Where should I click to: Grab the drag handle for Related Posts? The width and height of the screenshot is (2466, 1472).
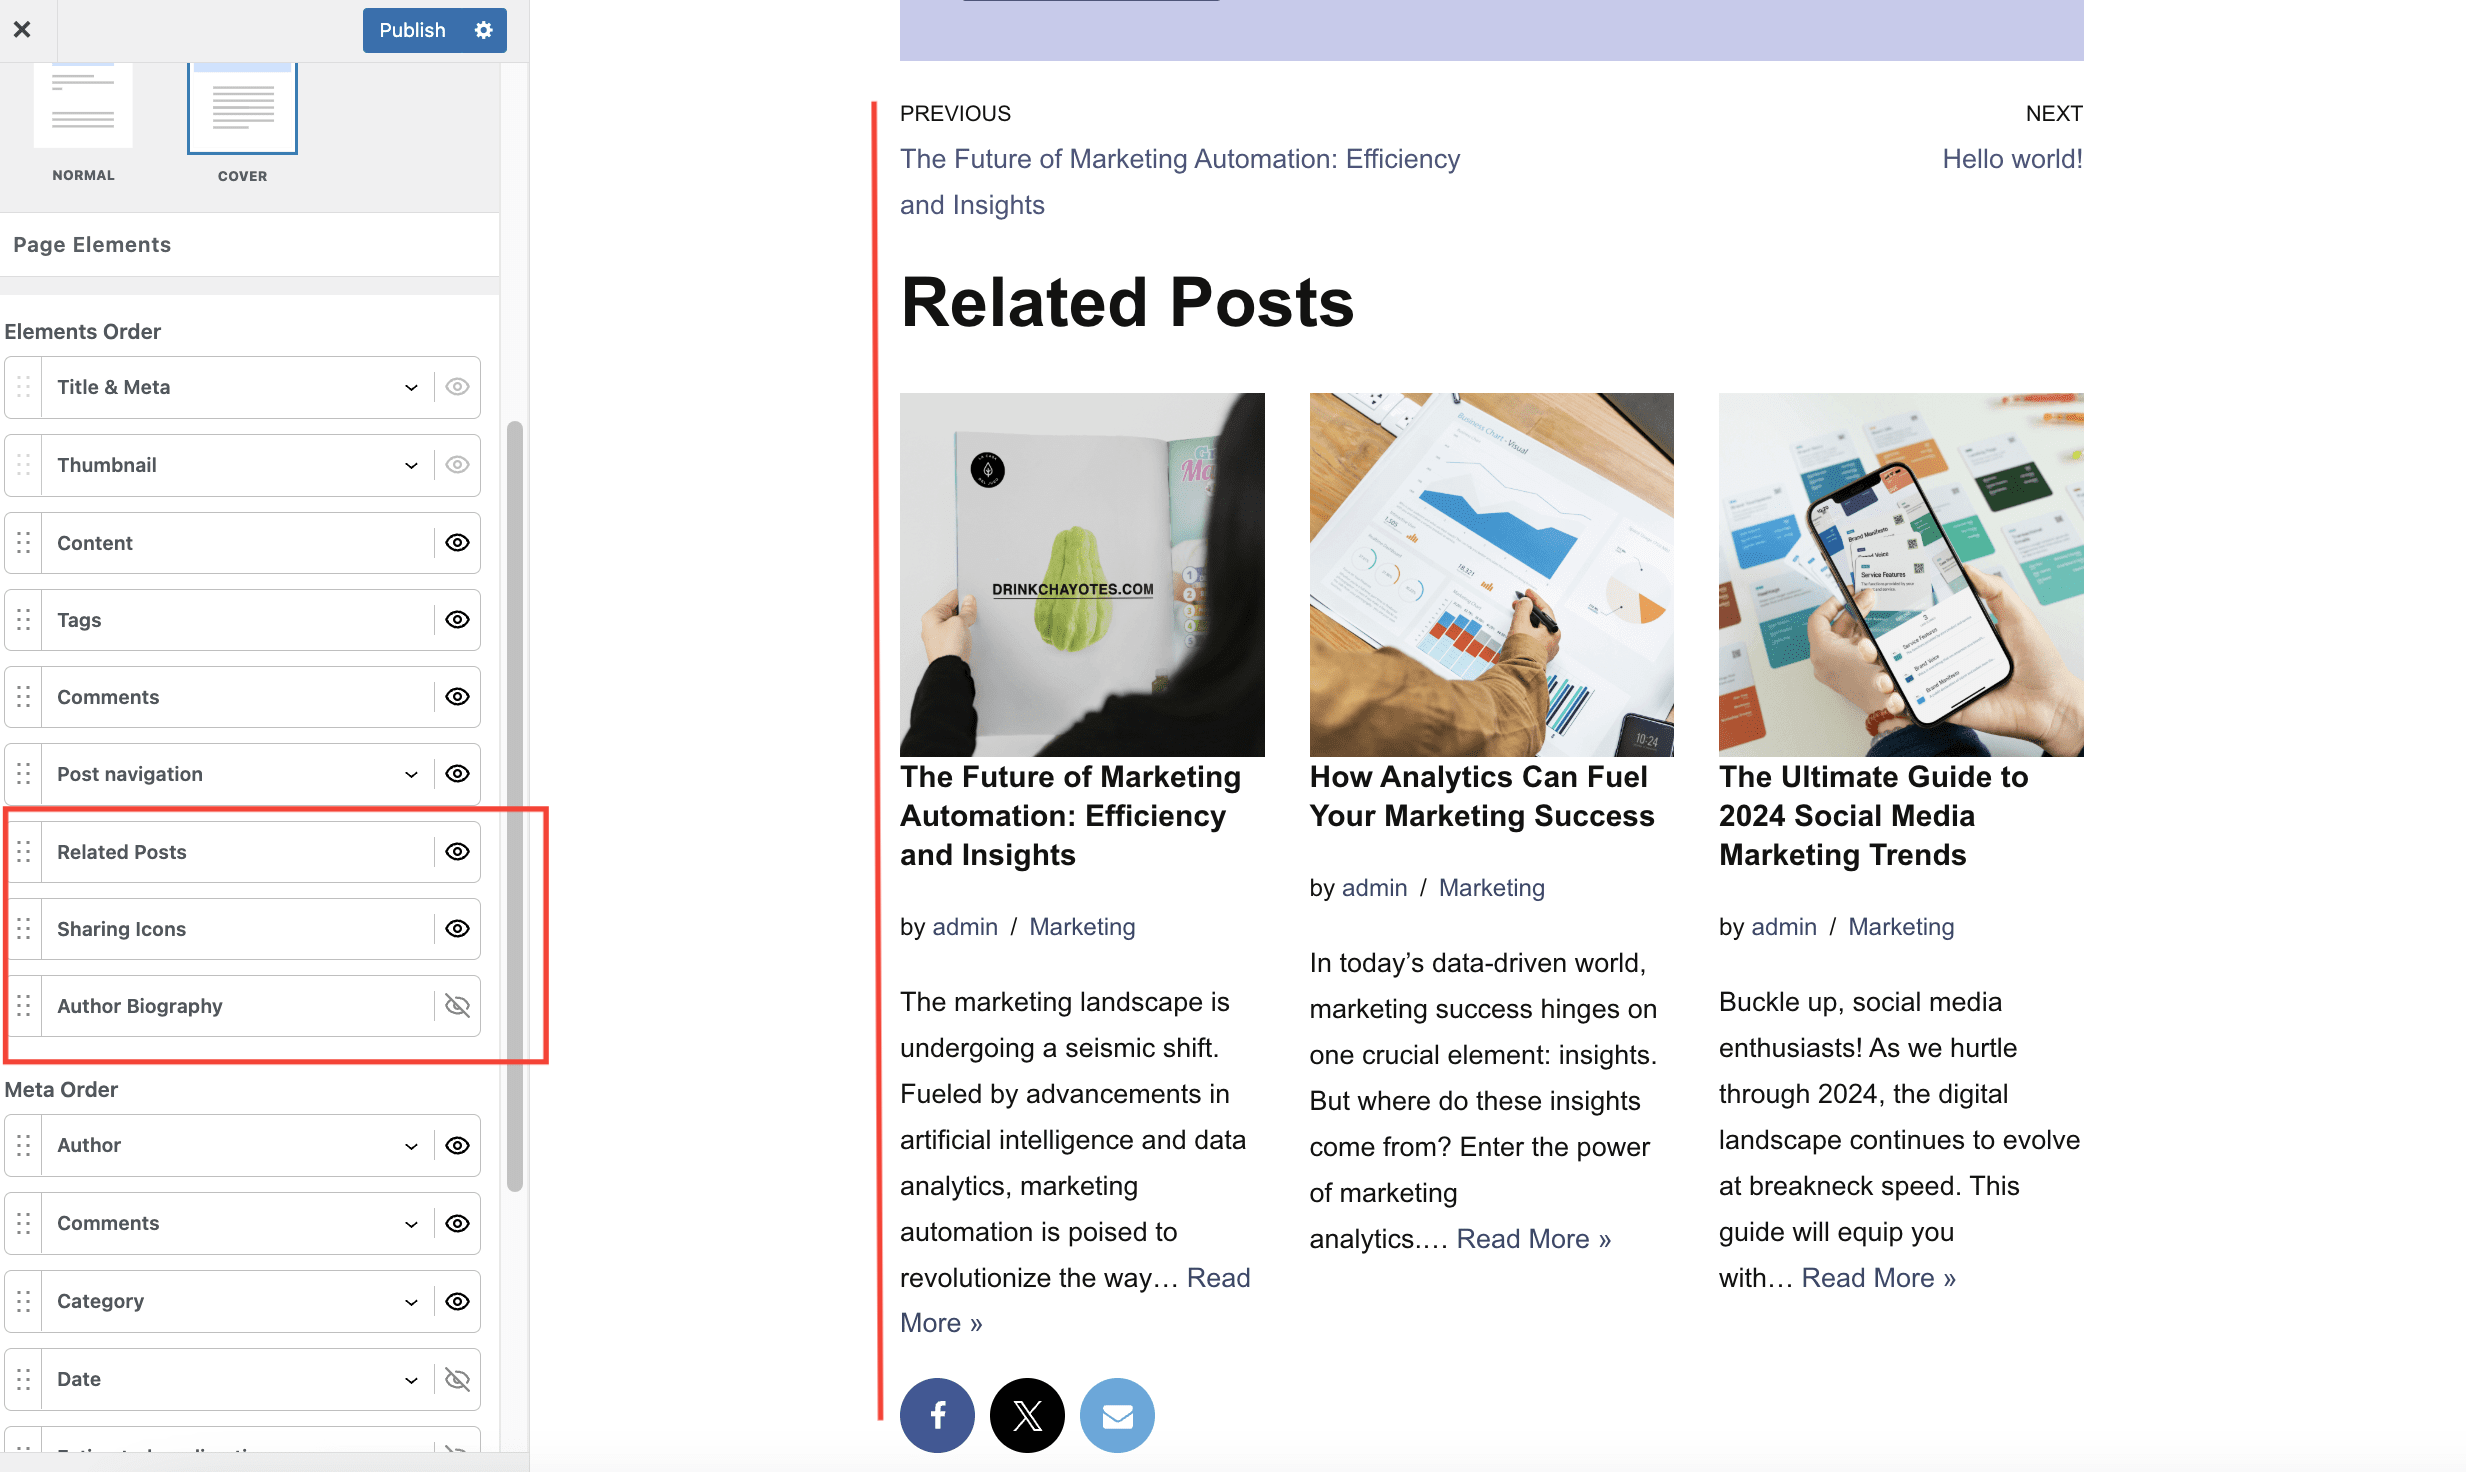click(24, 852)
